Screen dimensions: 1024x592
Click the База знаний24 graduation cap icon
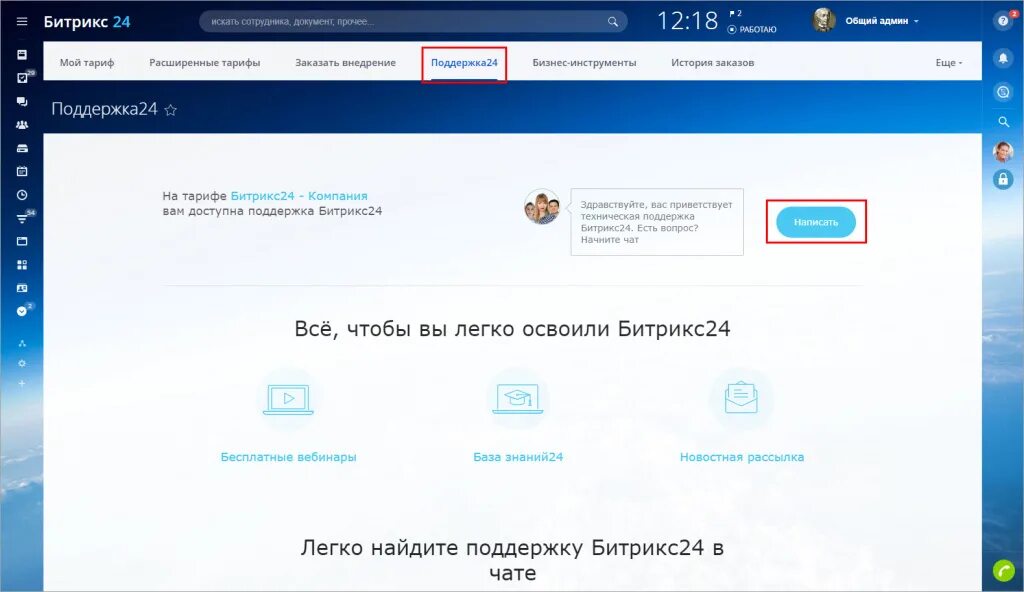click(518, 399)
